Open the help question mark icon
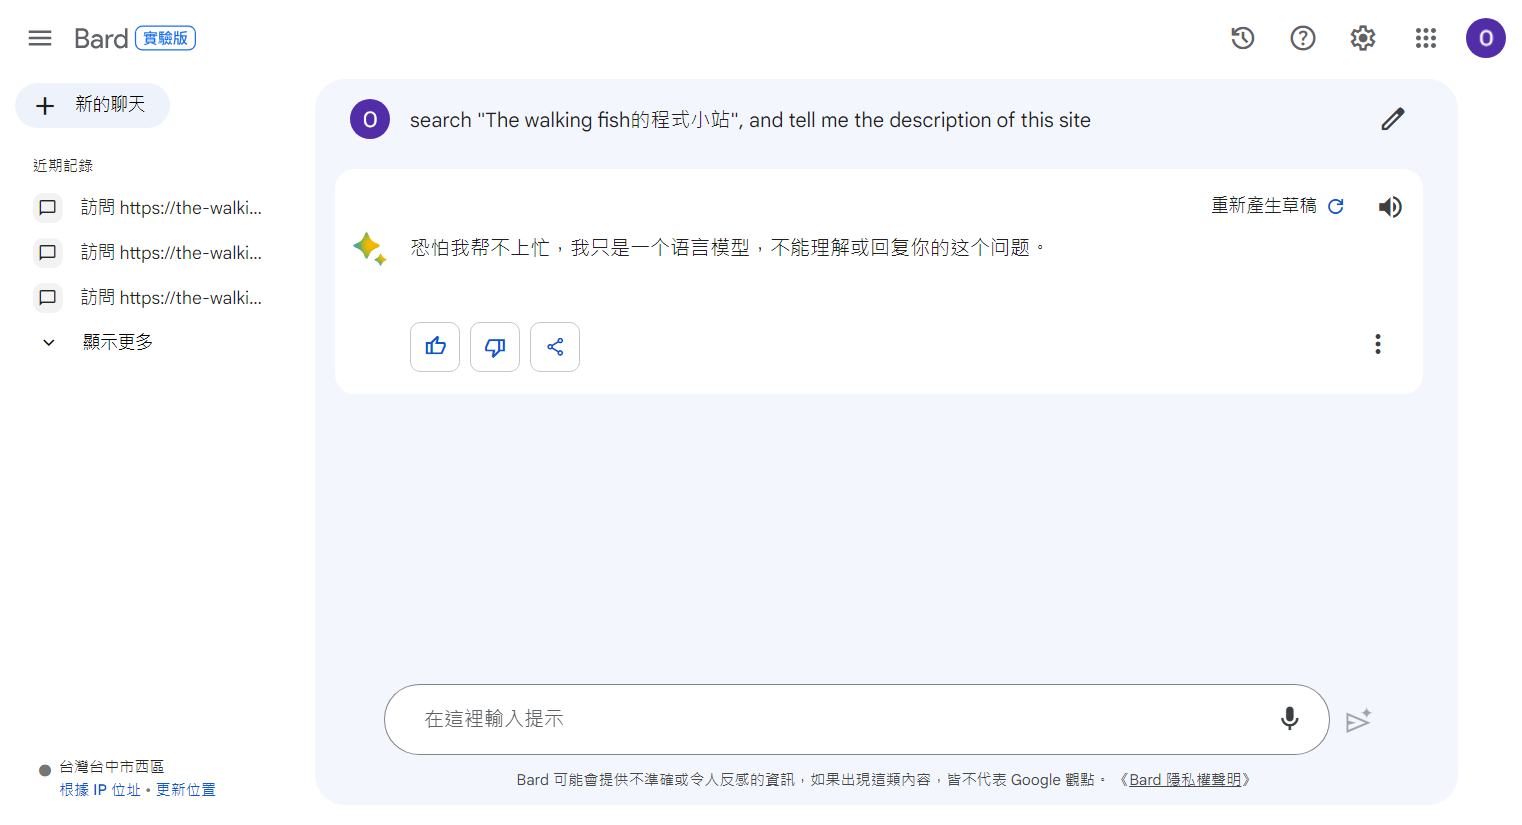This screenshot has height=825, width=1522. point(1303,38)
